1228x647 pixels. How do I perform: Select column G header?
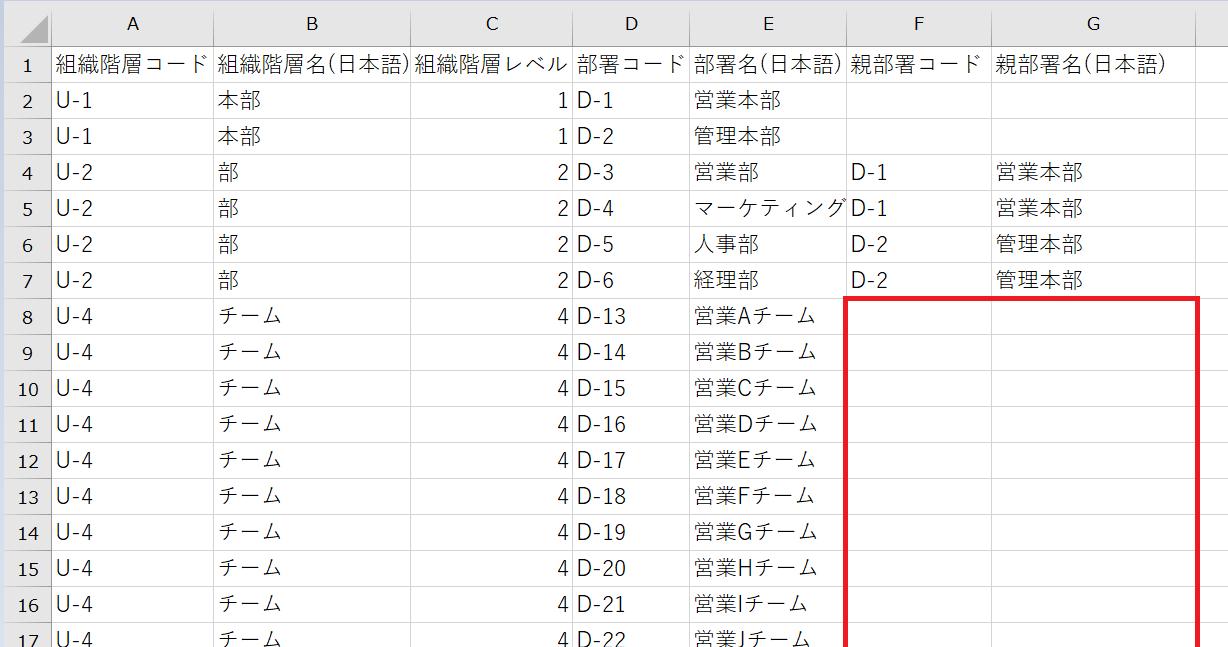1093,24
